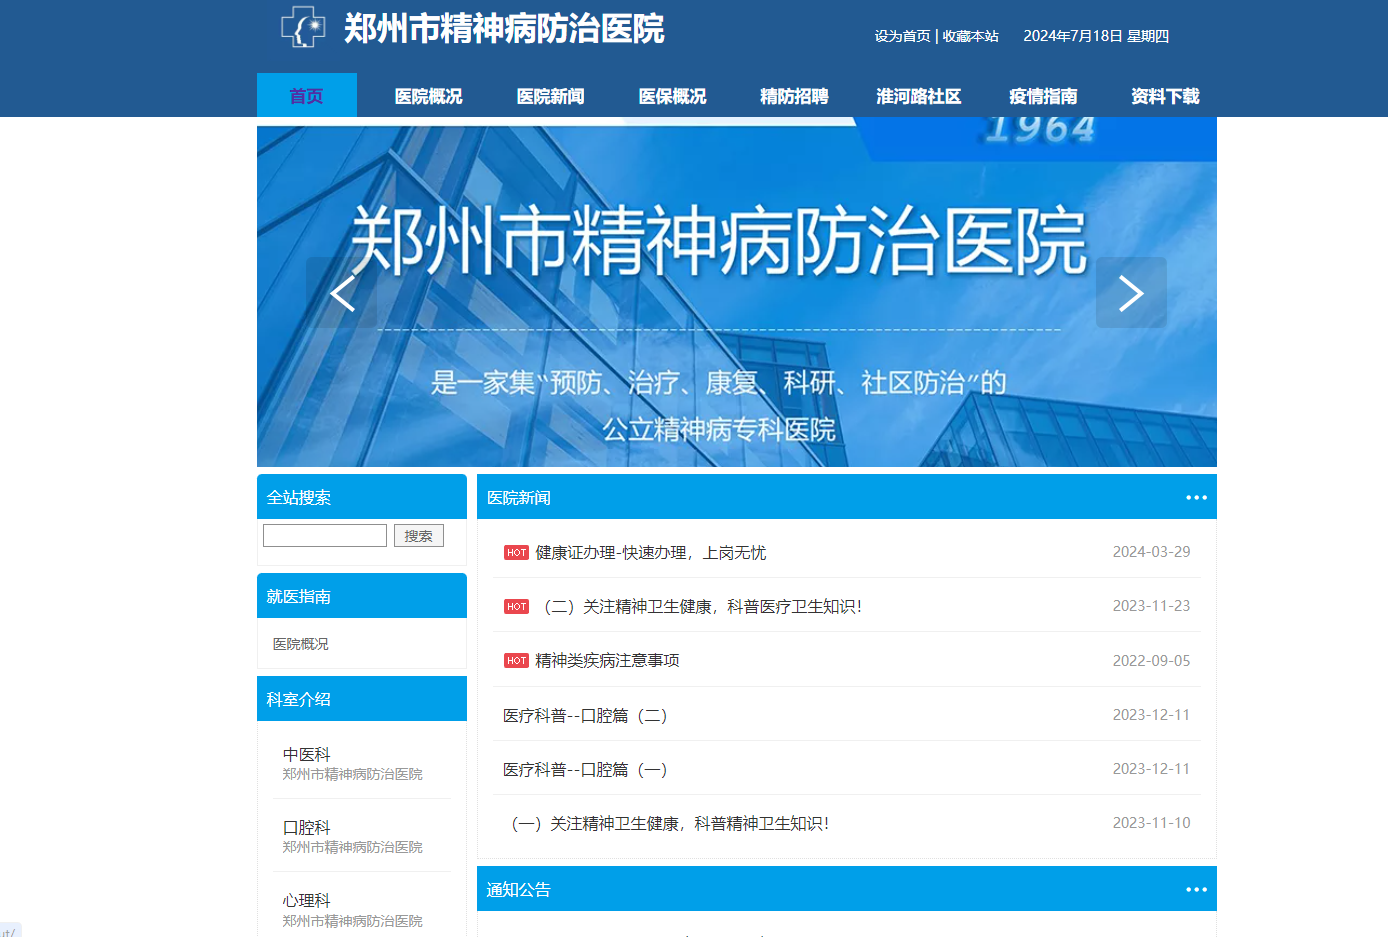Open more 通知公告 via the ellipsis icon
The width and height of the screenshot is (1388, 937).
click(x=1196, y=890)
